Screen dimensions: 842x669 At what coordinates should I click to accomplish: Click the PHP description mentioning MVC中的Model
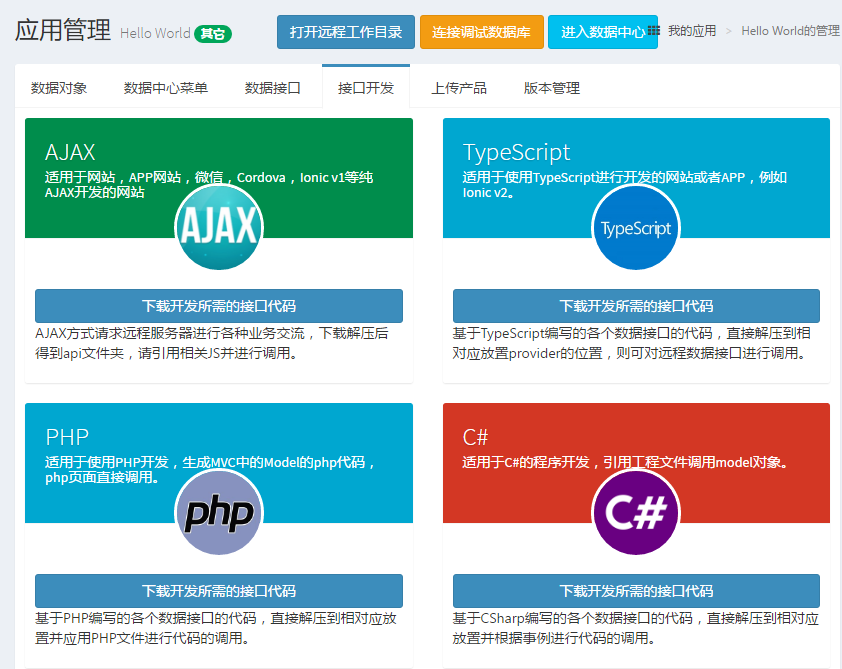click(210, 470)
